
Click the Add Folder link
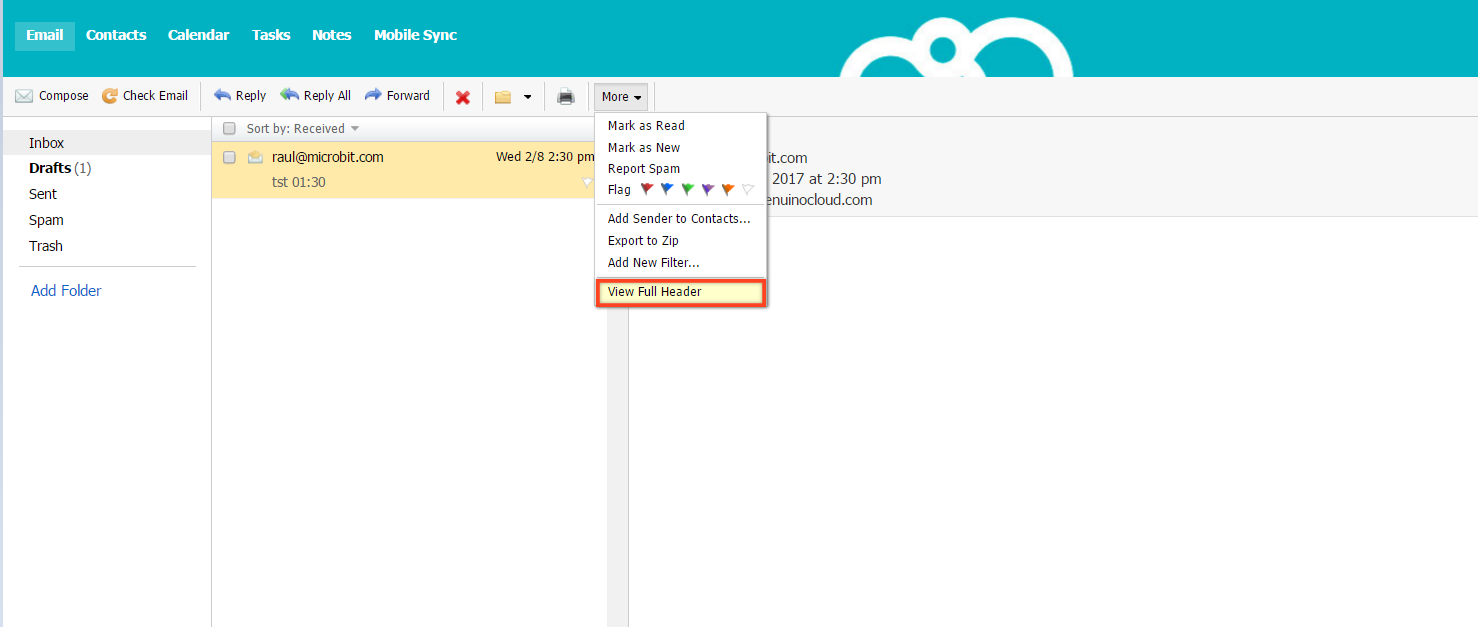point(66,291)
